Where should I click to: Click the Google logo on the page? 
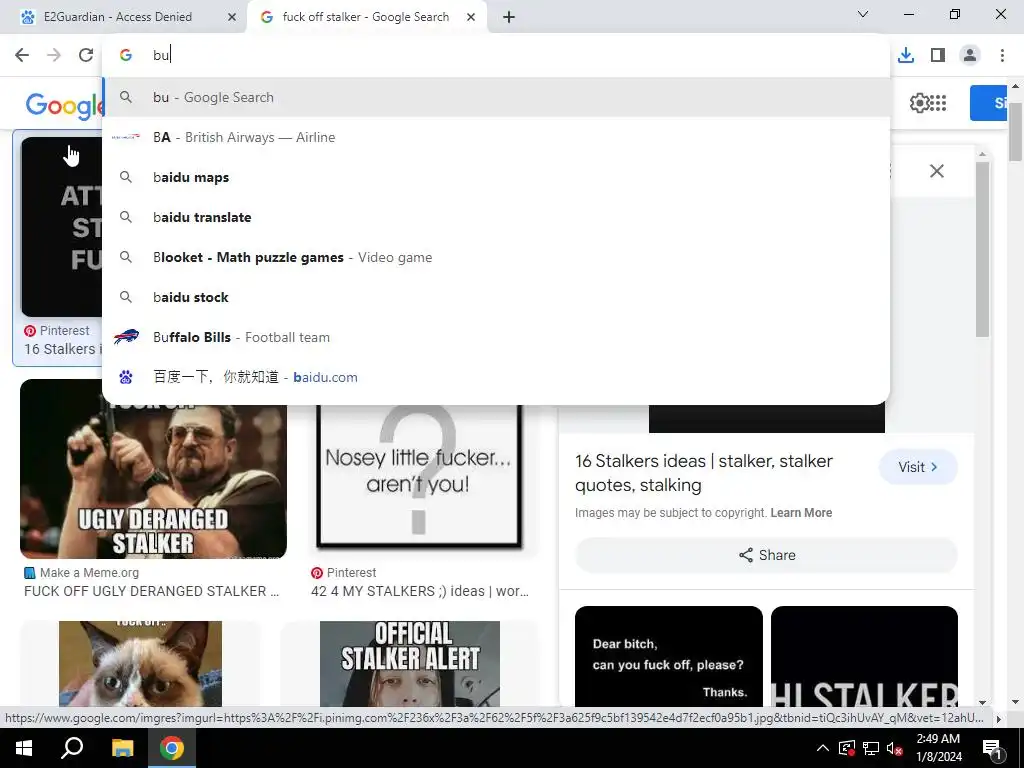tap(65, 104)
